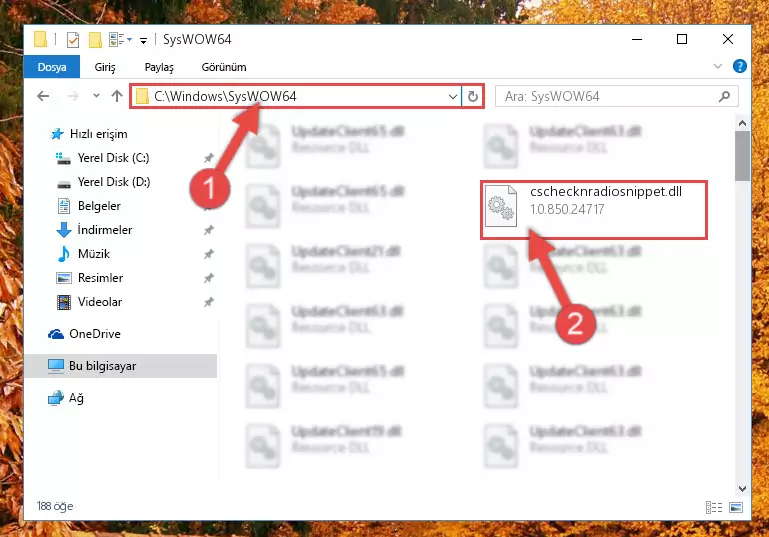The image size is (769, 537).
Task: Click the cschecknradiosnippet.dll file name
Action: point(606,192)
